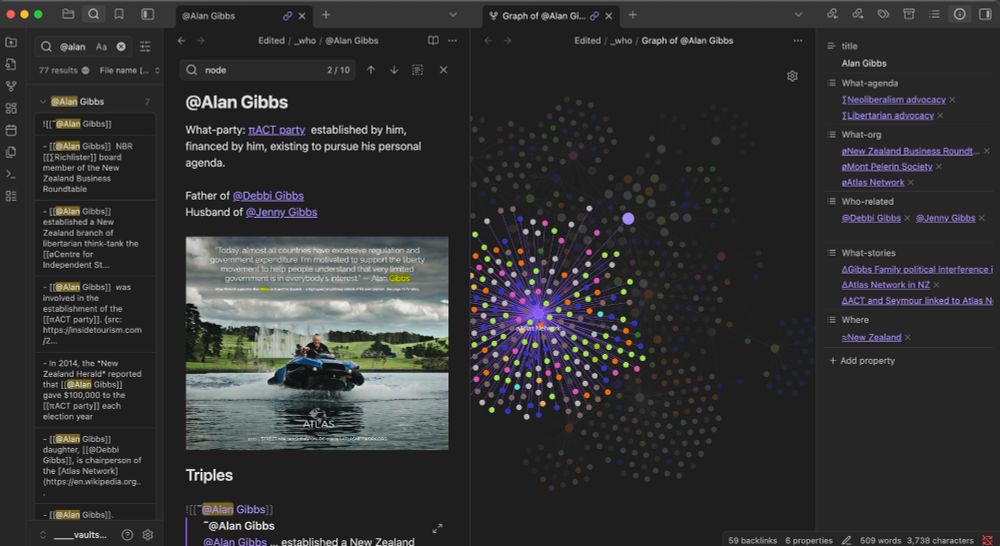The image size is (1000, 546).
Task: Open the file explorer tab icon
Action: click(68, 14)
